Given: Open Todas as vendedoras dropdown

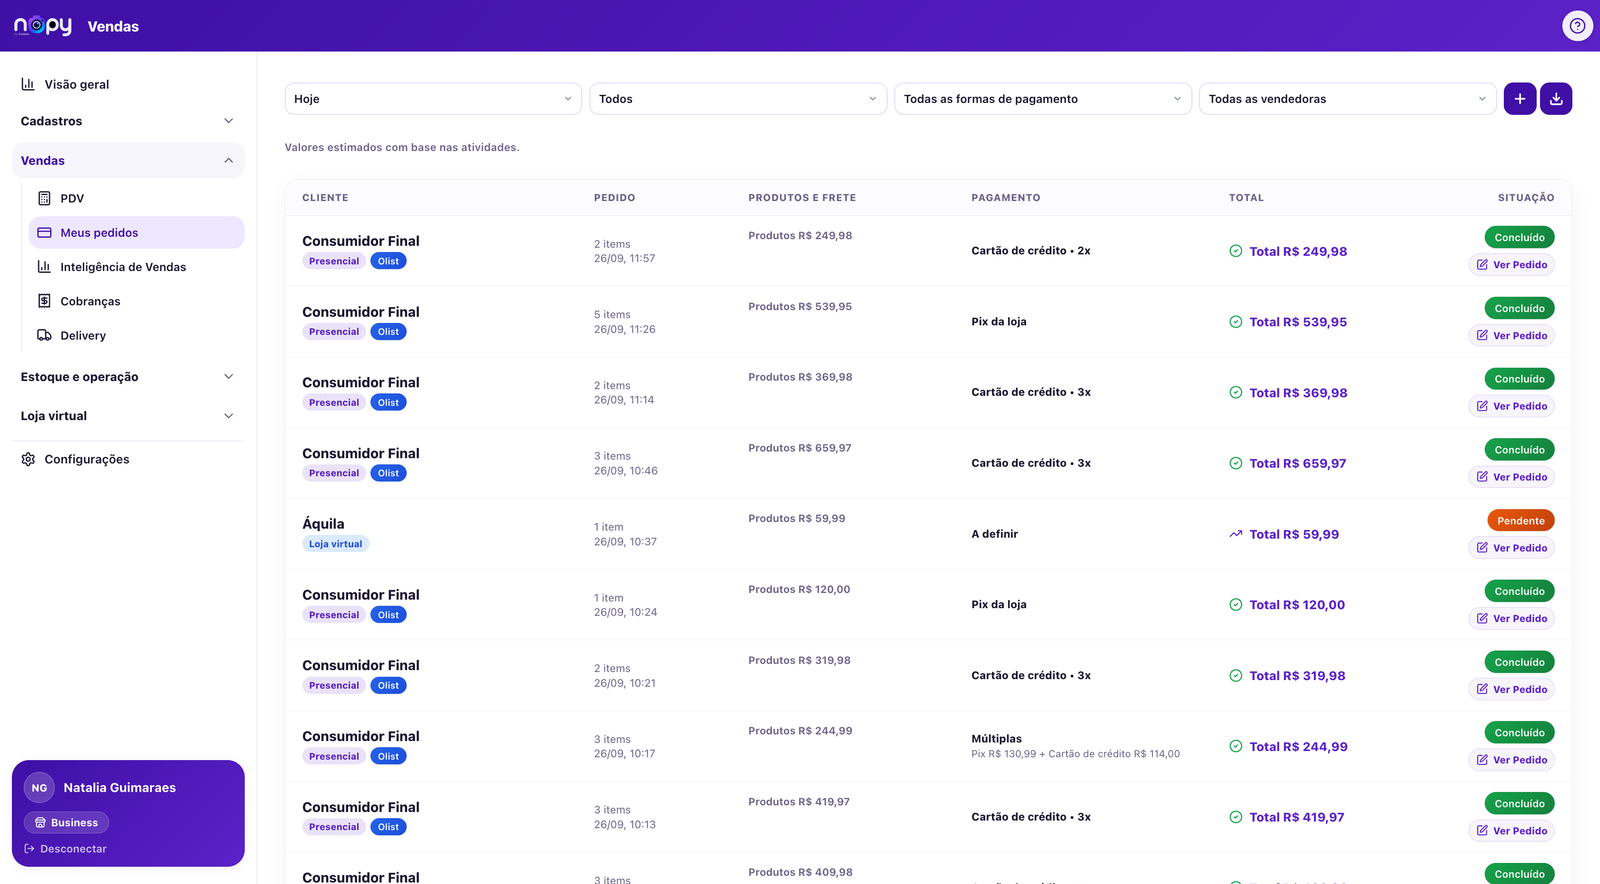Looking at the screenshot, I should tap(1348, 99).
